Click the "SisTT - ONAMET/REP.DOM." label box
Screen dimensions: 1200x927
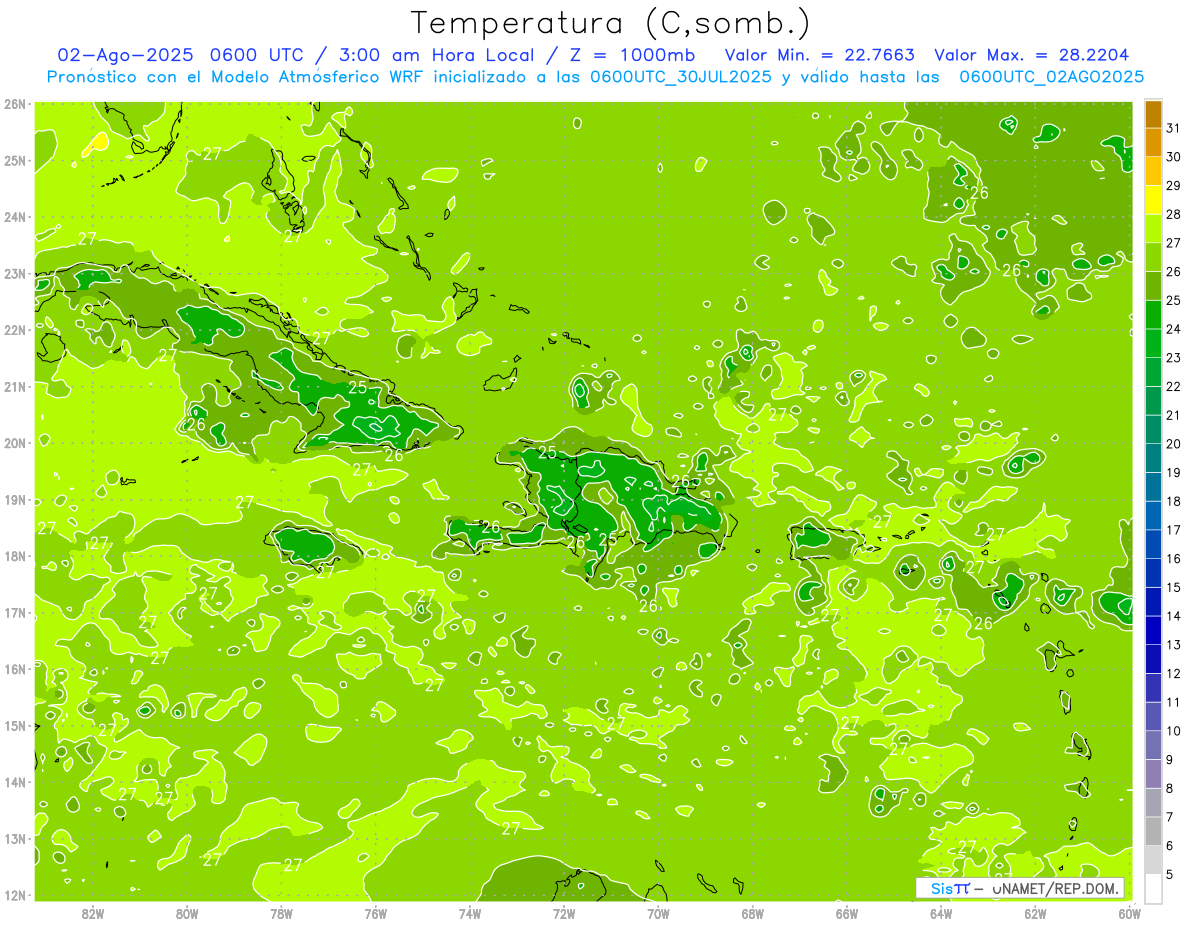tap(1020, 888)
